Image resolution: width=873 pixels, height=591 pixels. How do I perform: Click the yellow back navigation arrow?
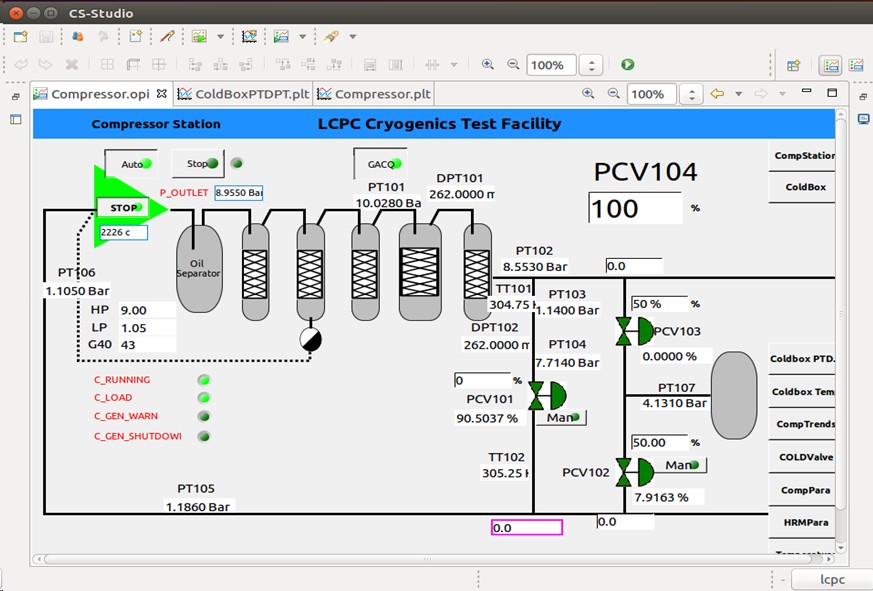[717, 94]
